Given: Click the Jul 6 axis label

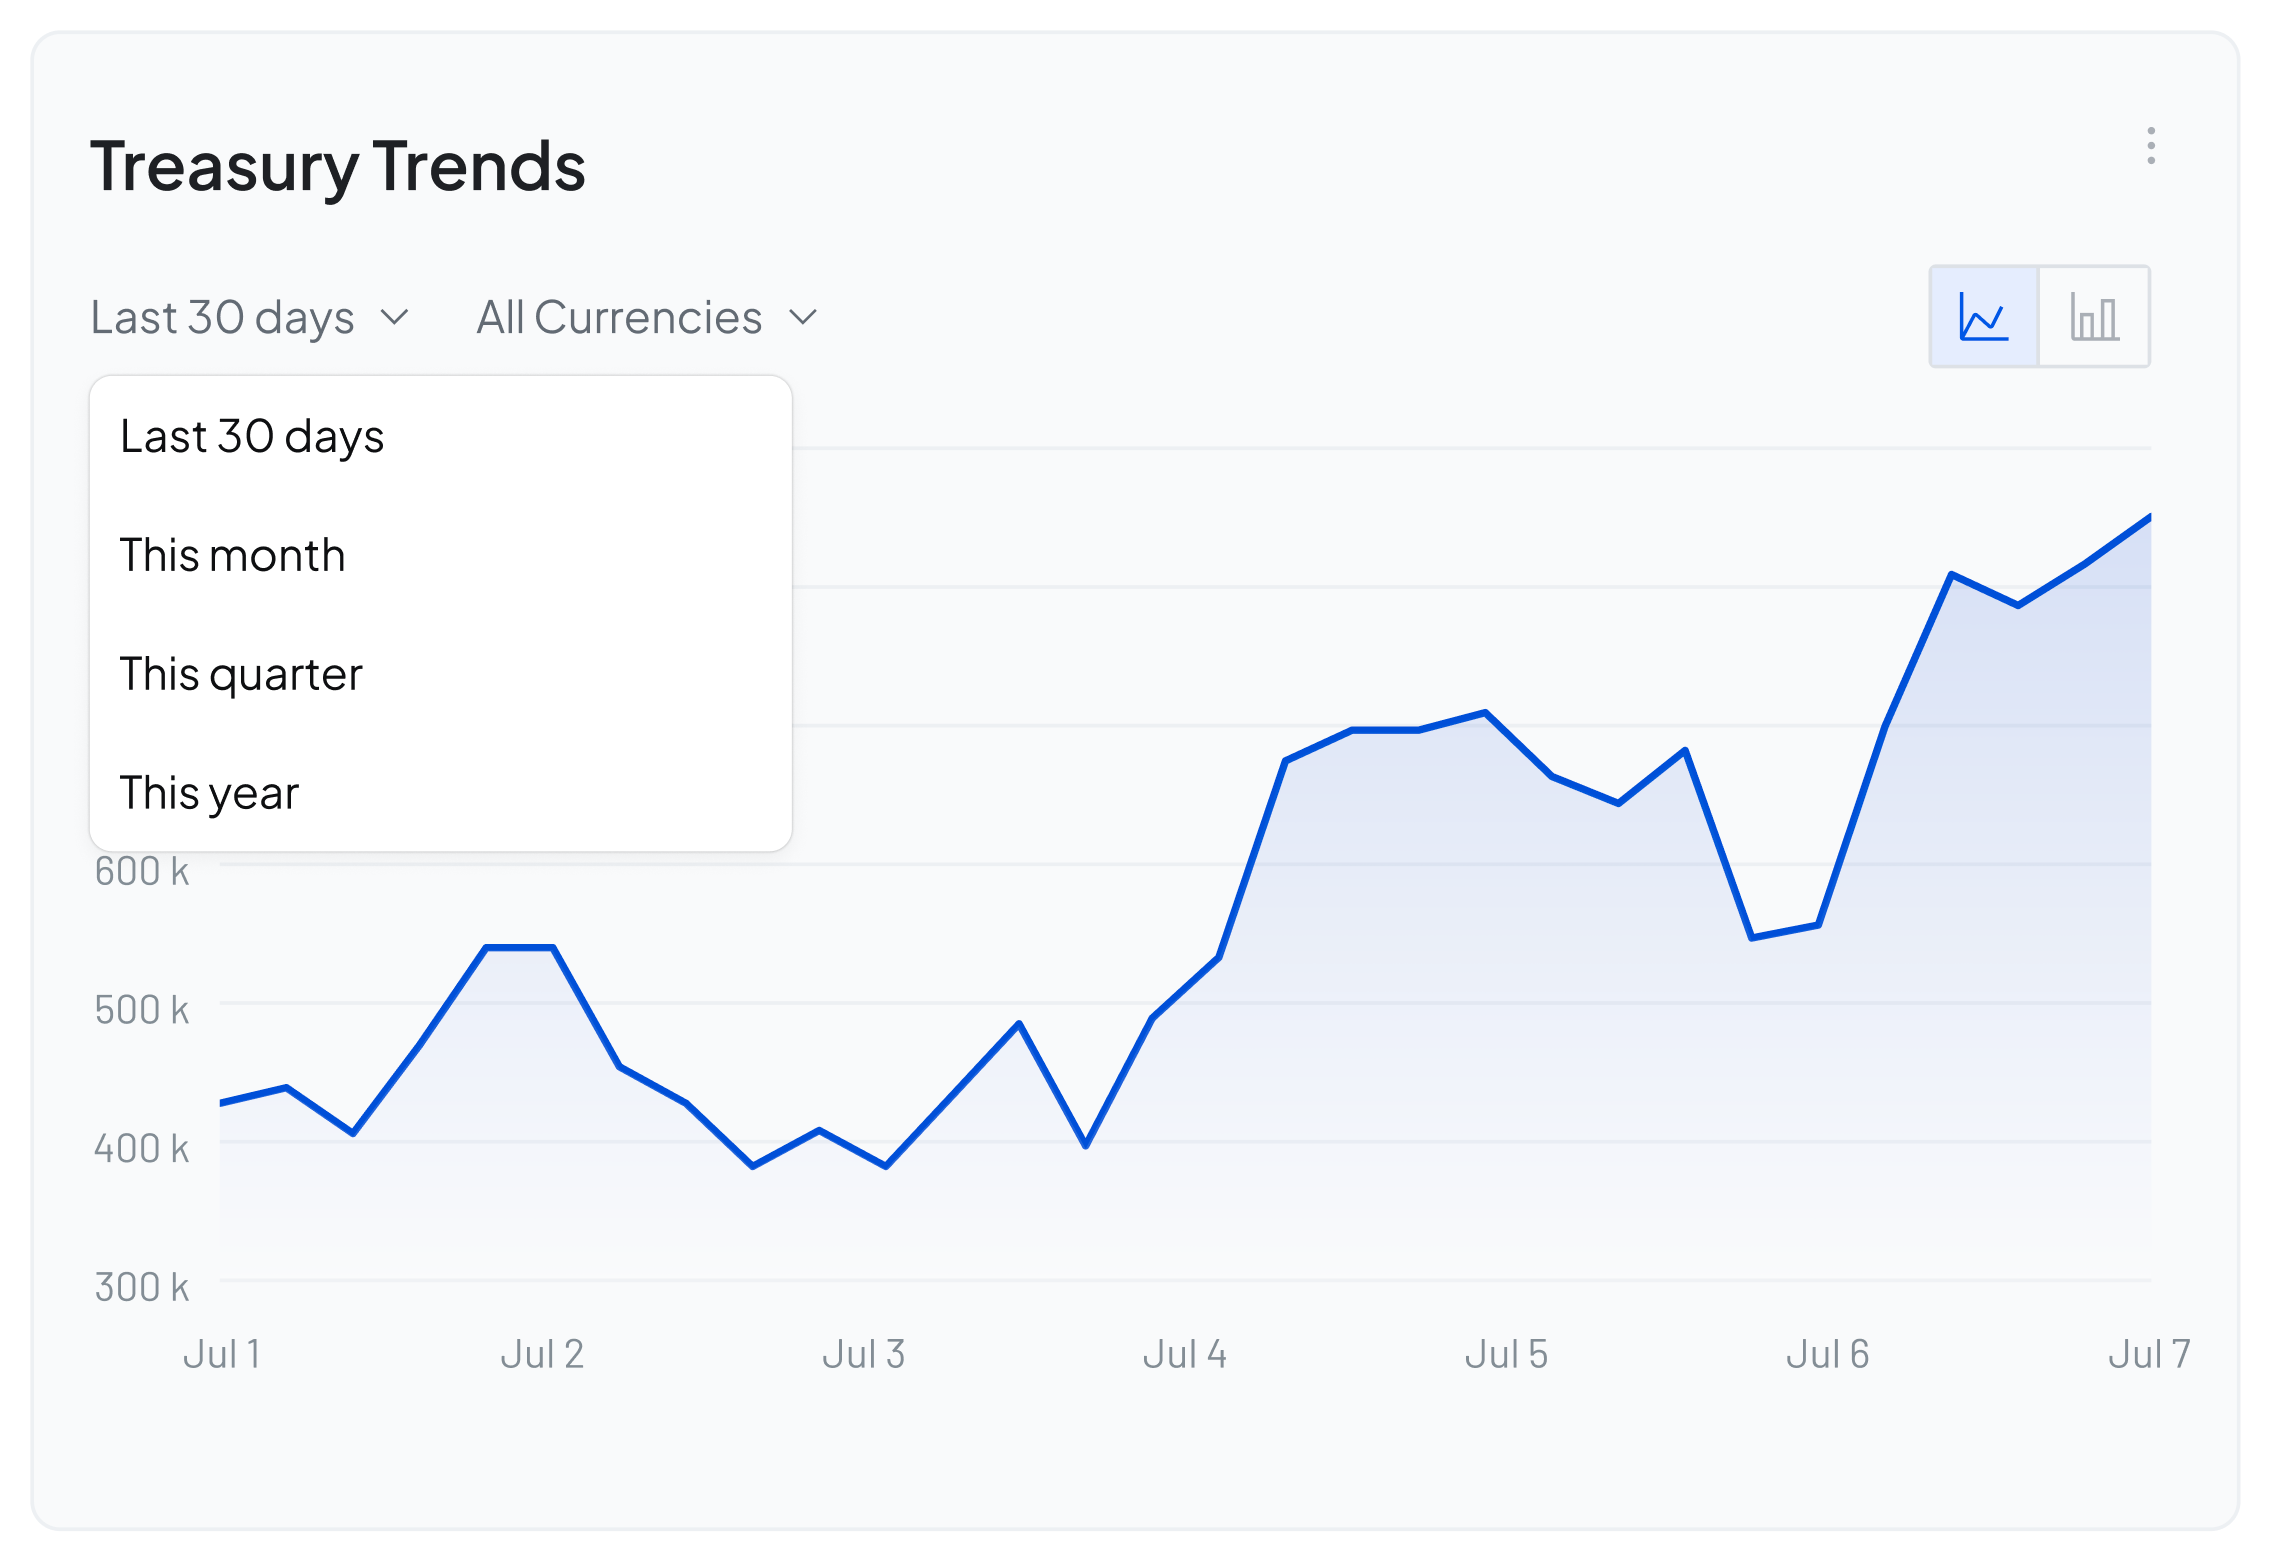Looking at the screenshot, I should (x=1828, y=1354).
